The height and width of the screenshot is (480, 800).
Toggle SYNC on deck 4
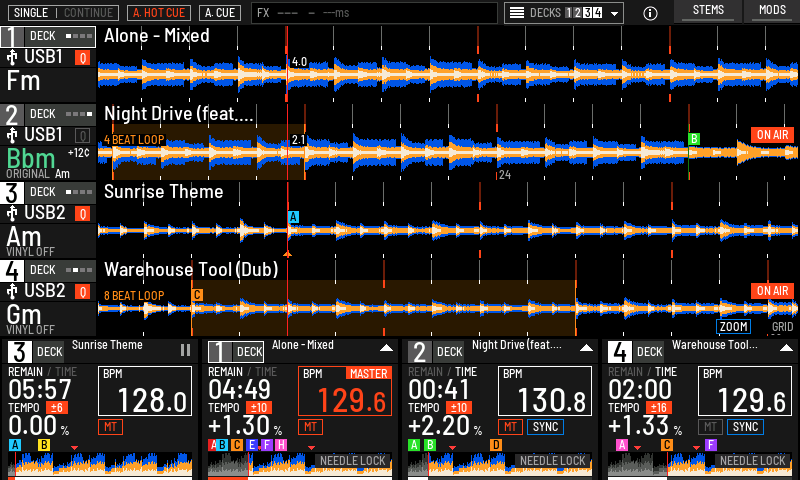coord(745,427)
